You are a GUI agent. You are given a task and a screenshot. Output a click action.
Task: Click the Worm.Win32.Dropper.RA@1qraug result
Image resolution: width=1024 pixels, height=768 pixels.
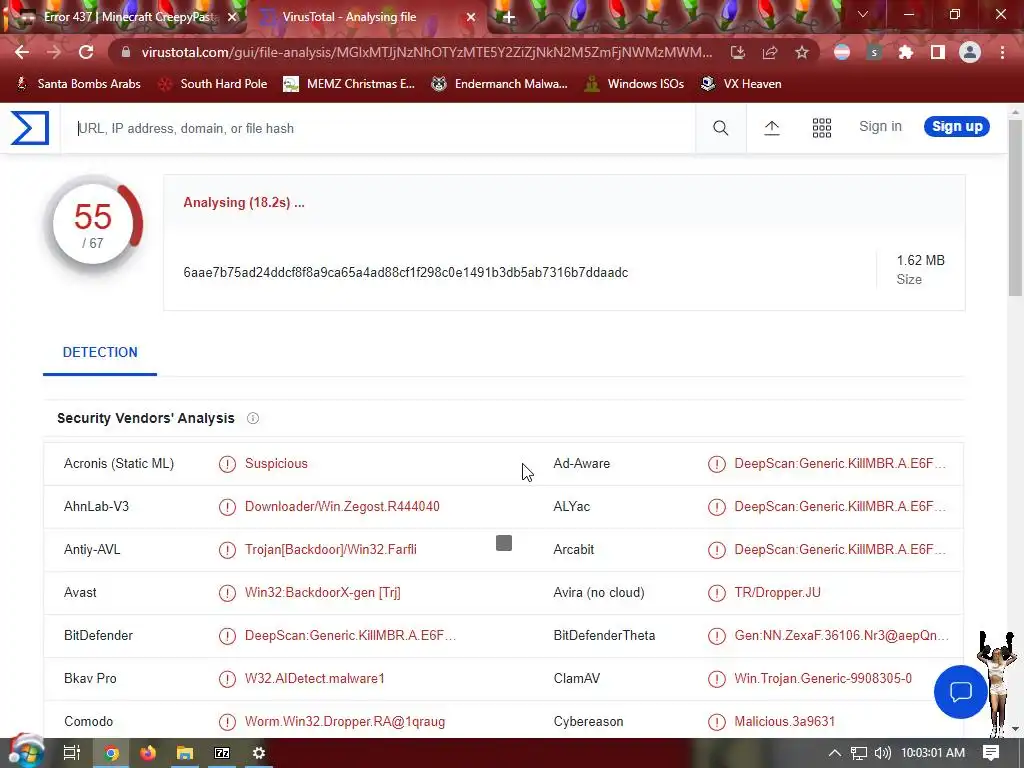(x=345, y=722)
